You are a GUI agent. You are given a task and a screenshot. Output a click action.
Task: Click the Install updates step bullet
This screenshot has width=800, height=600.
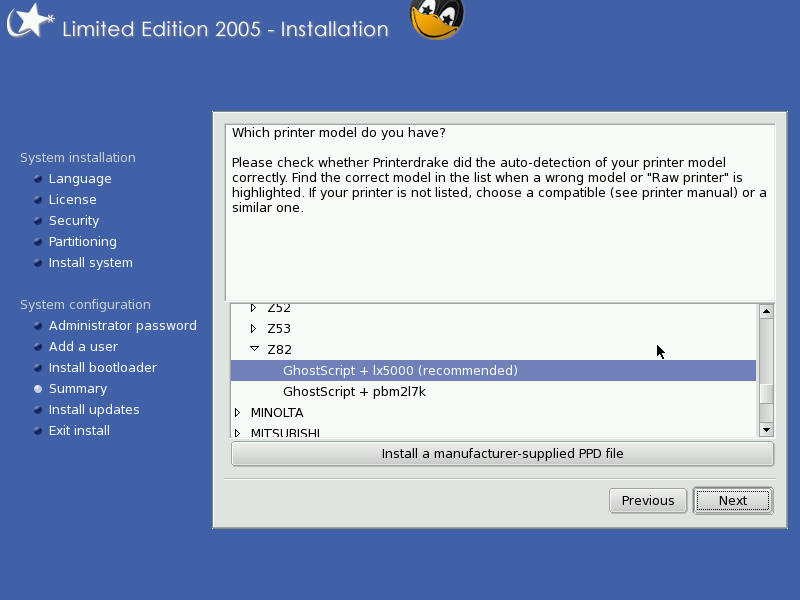(x=38, y=410)
